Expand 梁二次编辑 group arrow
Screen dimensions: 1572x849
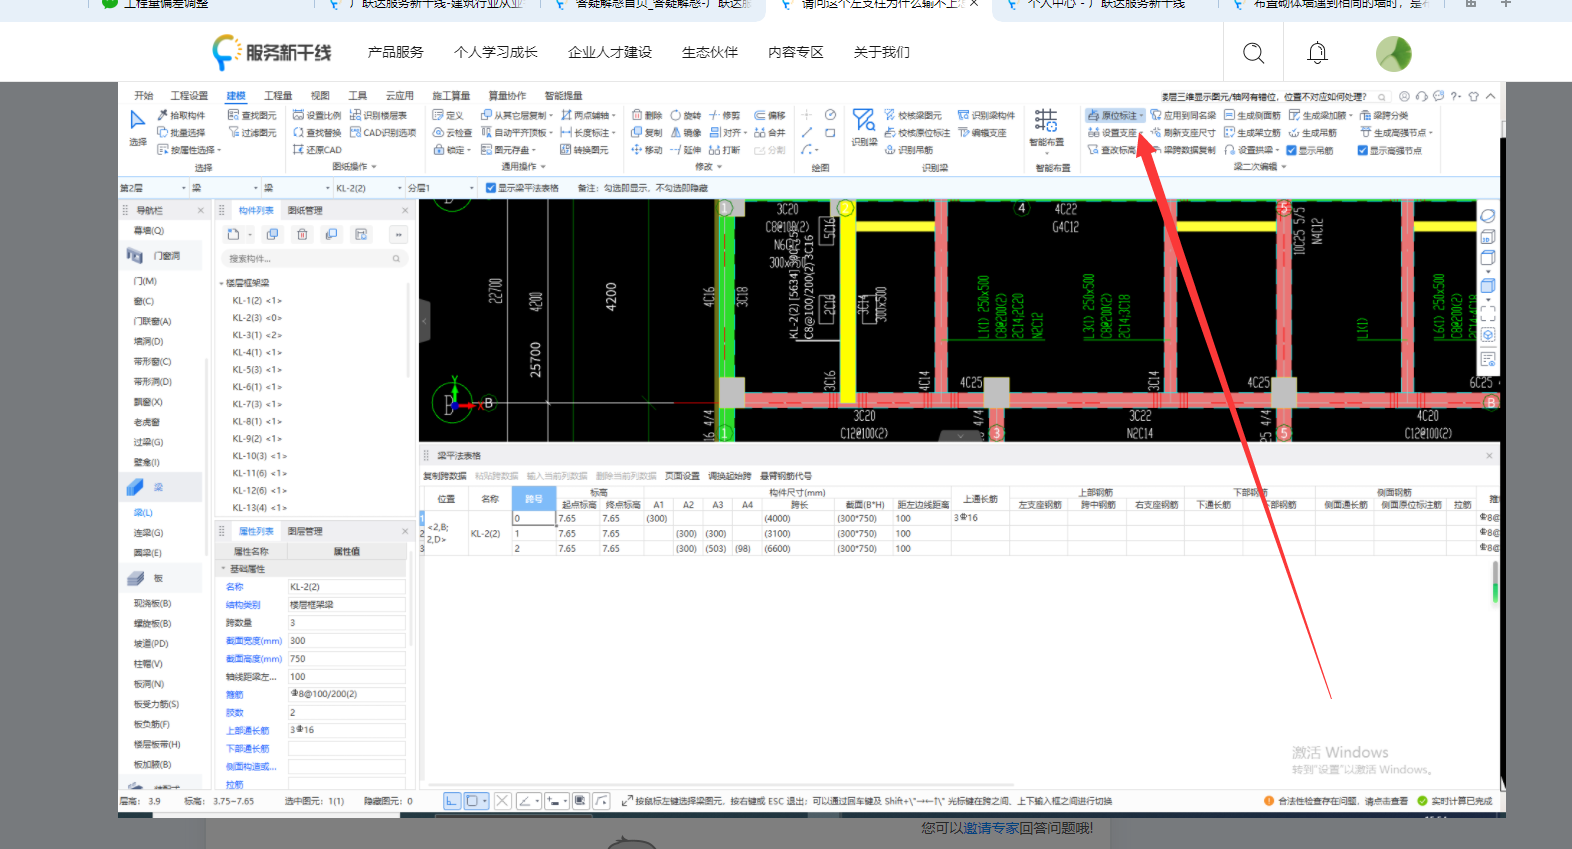[1283, 167]
